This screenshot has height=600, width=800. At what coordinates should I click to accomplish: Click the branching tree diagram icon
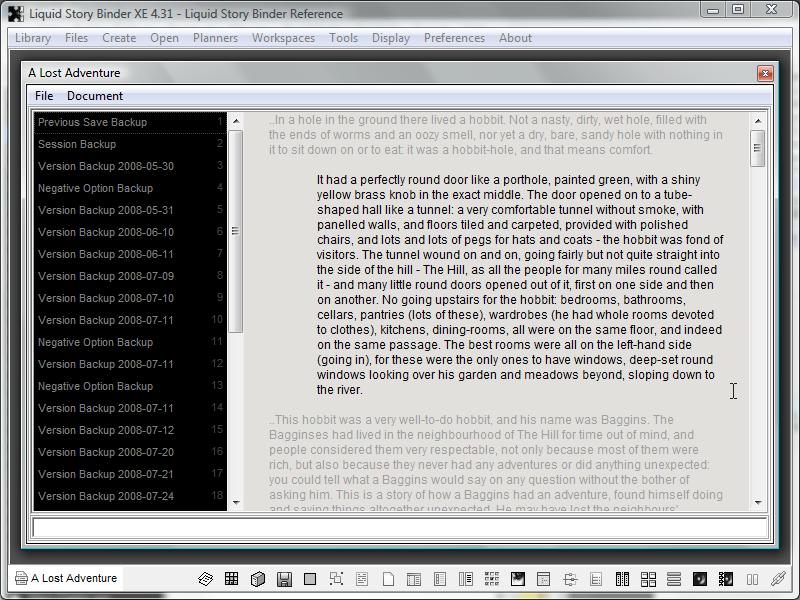click(x=570, y=579)
